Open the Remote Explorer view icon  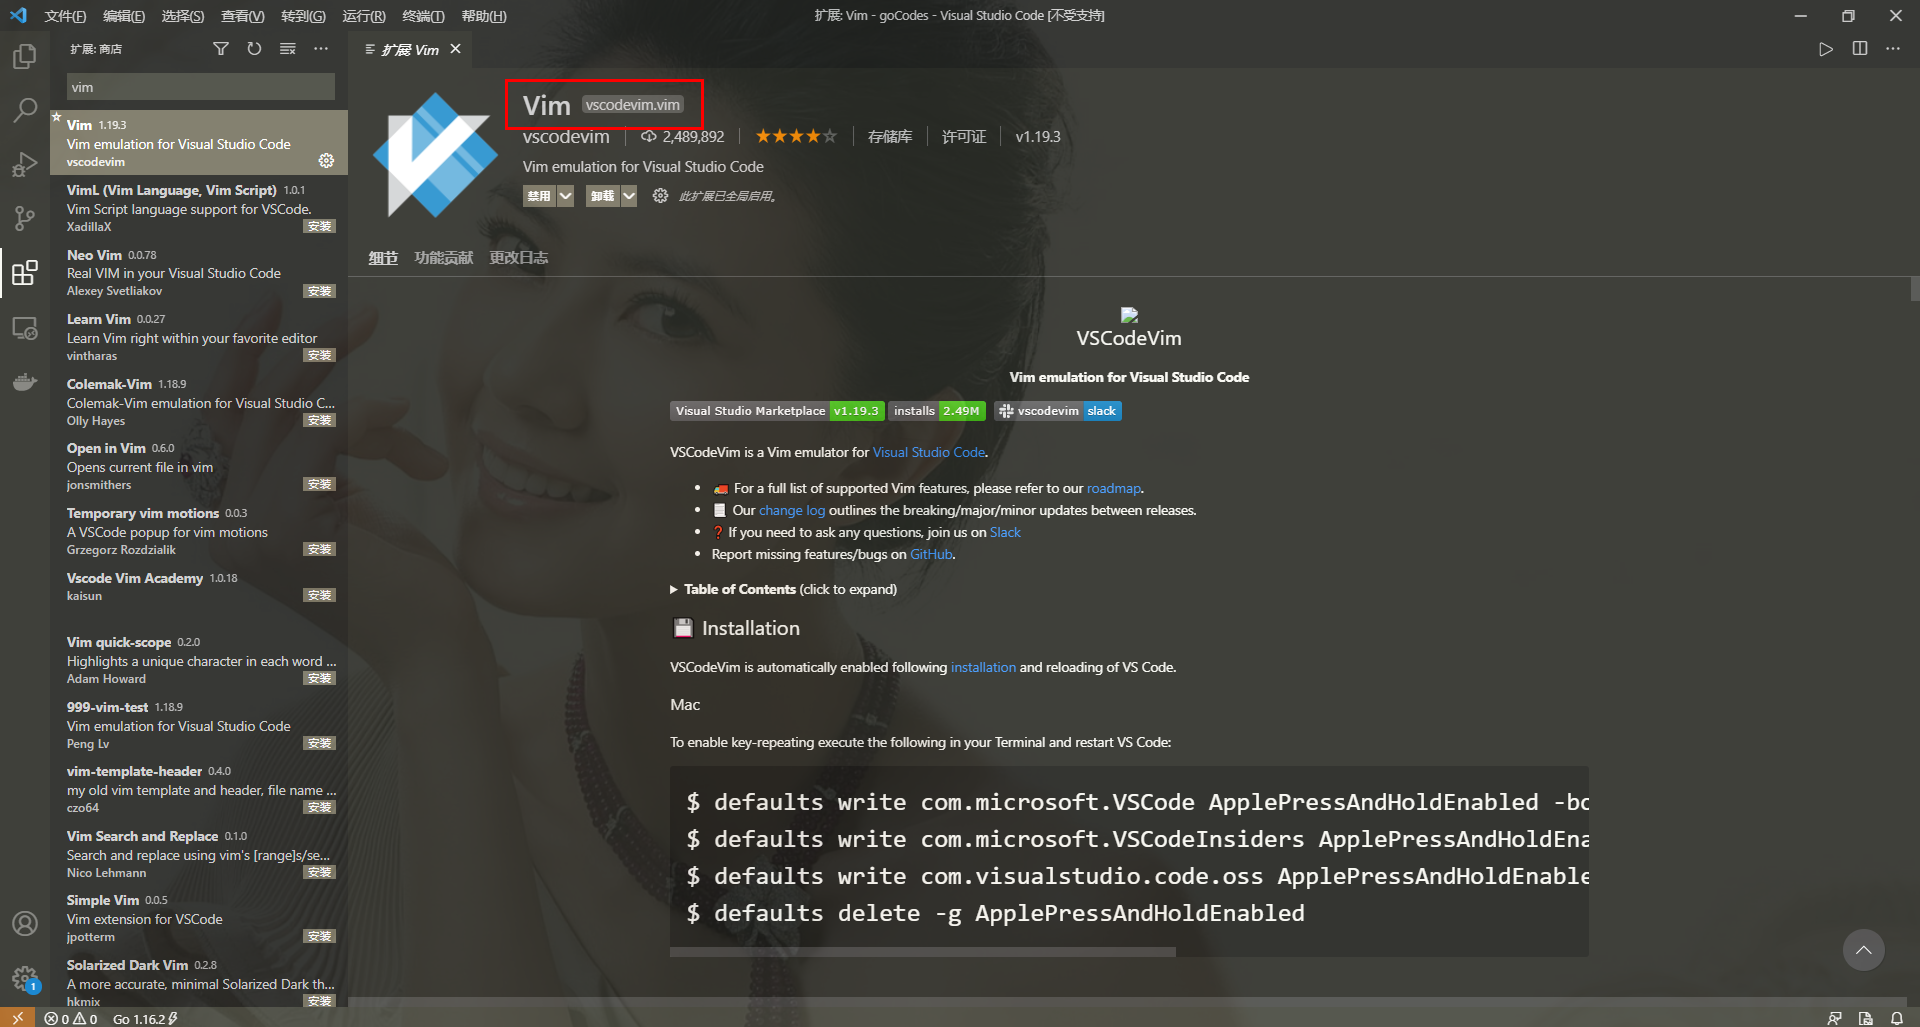point(24,327)
